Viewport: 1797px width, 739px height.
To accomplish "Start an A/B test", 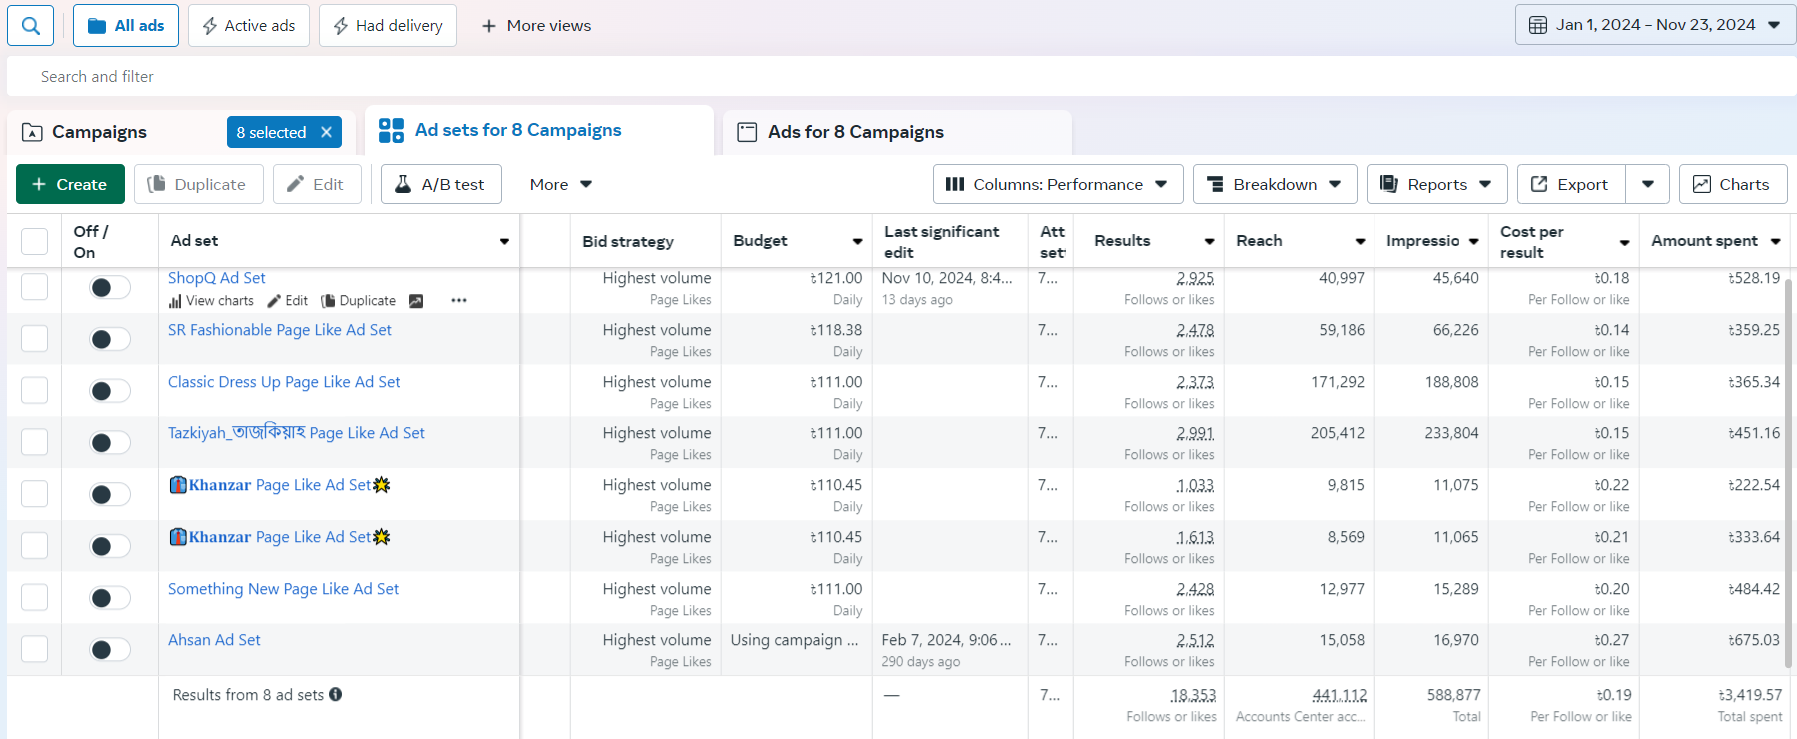I will point(441,184).
